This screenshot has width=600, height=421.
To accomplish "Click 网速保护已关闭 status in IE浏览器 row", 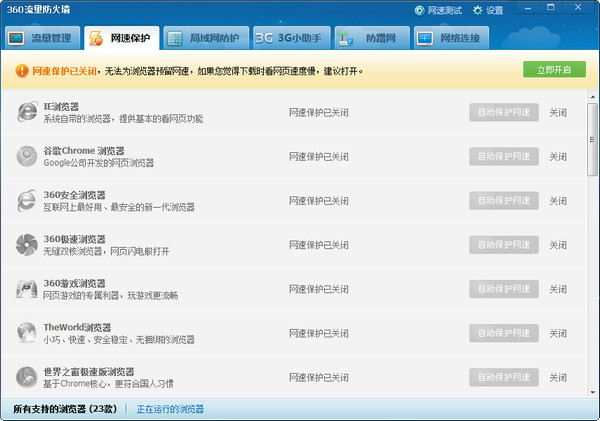I will point(318,113).
